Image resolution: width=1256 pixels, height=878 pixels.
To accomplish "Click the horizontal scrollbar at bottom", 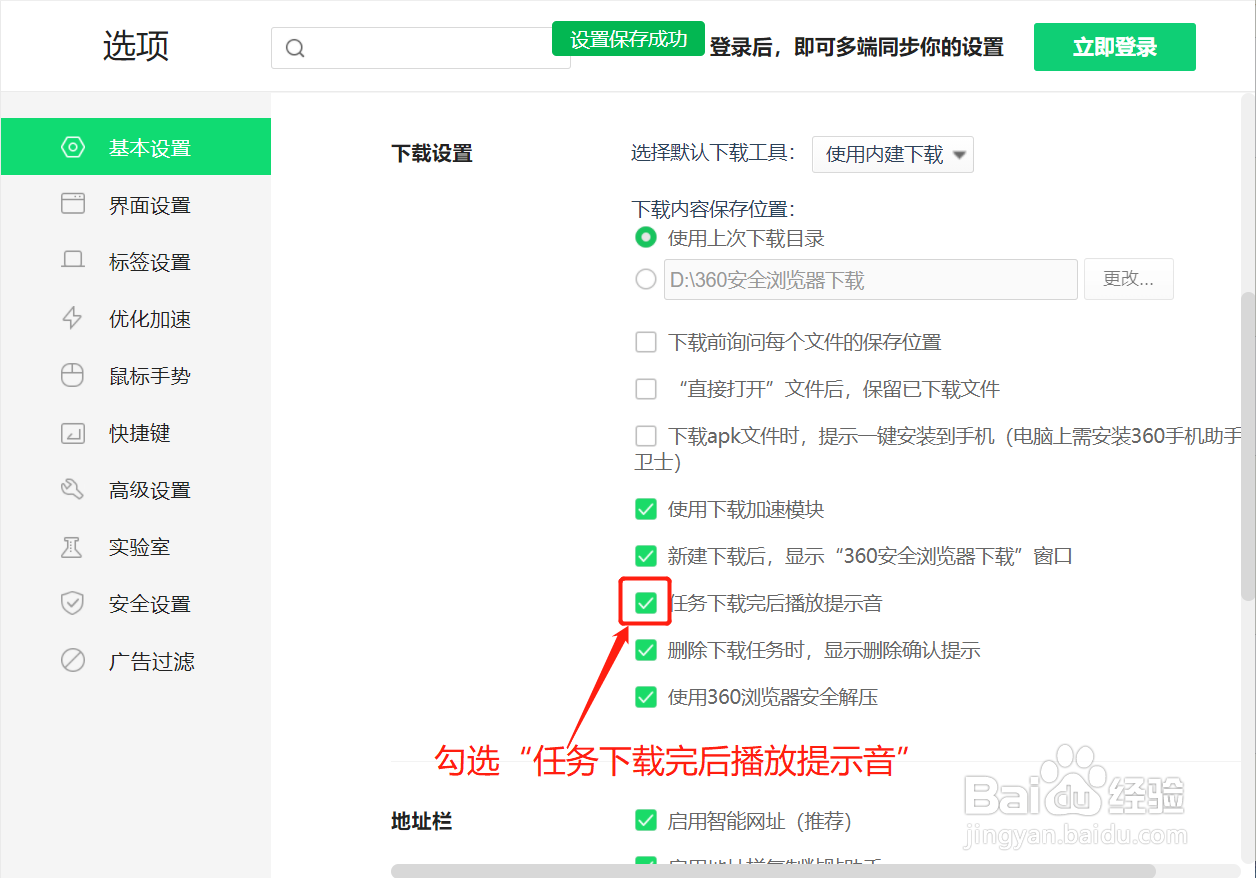I will pos(773,870).
